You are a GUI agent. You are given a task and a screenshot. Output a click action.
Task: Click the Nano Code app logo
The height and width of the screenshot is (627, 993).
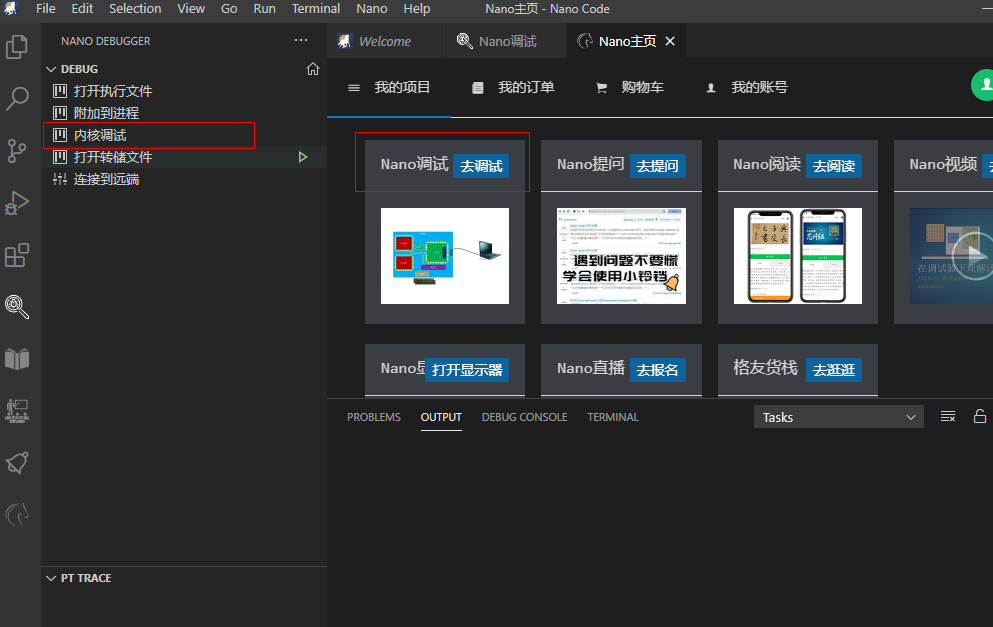click(x=11, y=8)
